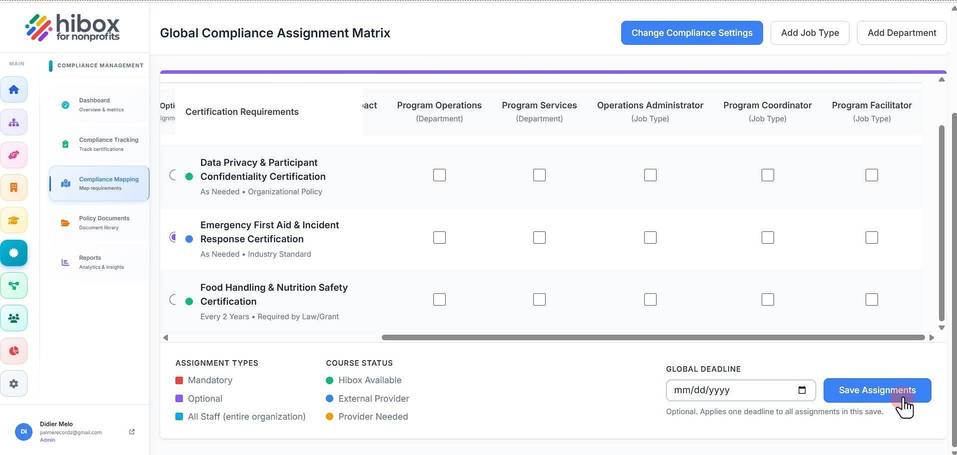Screen dimensions: 957x455
Task: Click the blue All Staff legend swatch
Action: click(x=179, y=417)
